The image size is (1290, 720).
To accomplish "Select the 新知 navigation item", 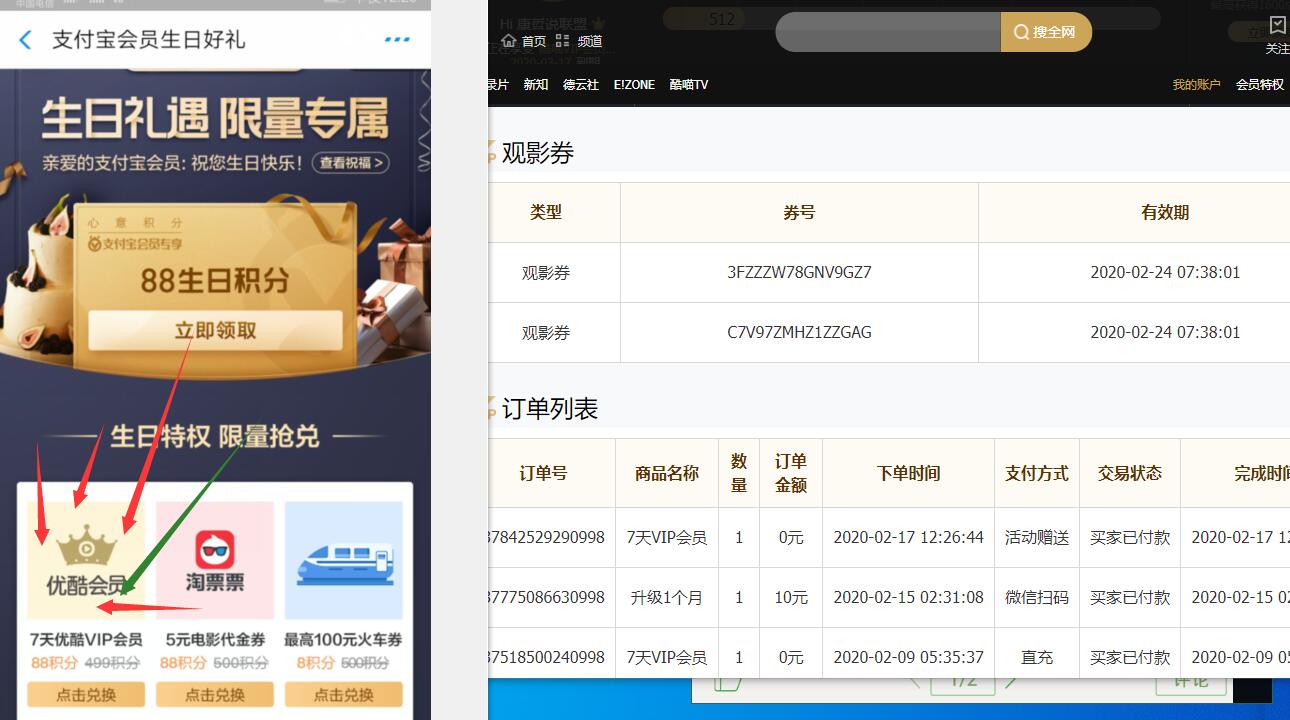I will tap(536, 85).
